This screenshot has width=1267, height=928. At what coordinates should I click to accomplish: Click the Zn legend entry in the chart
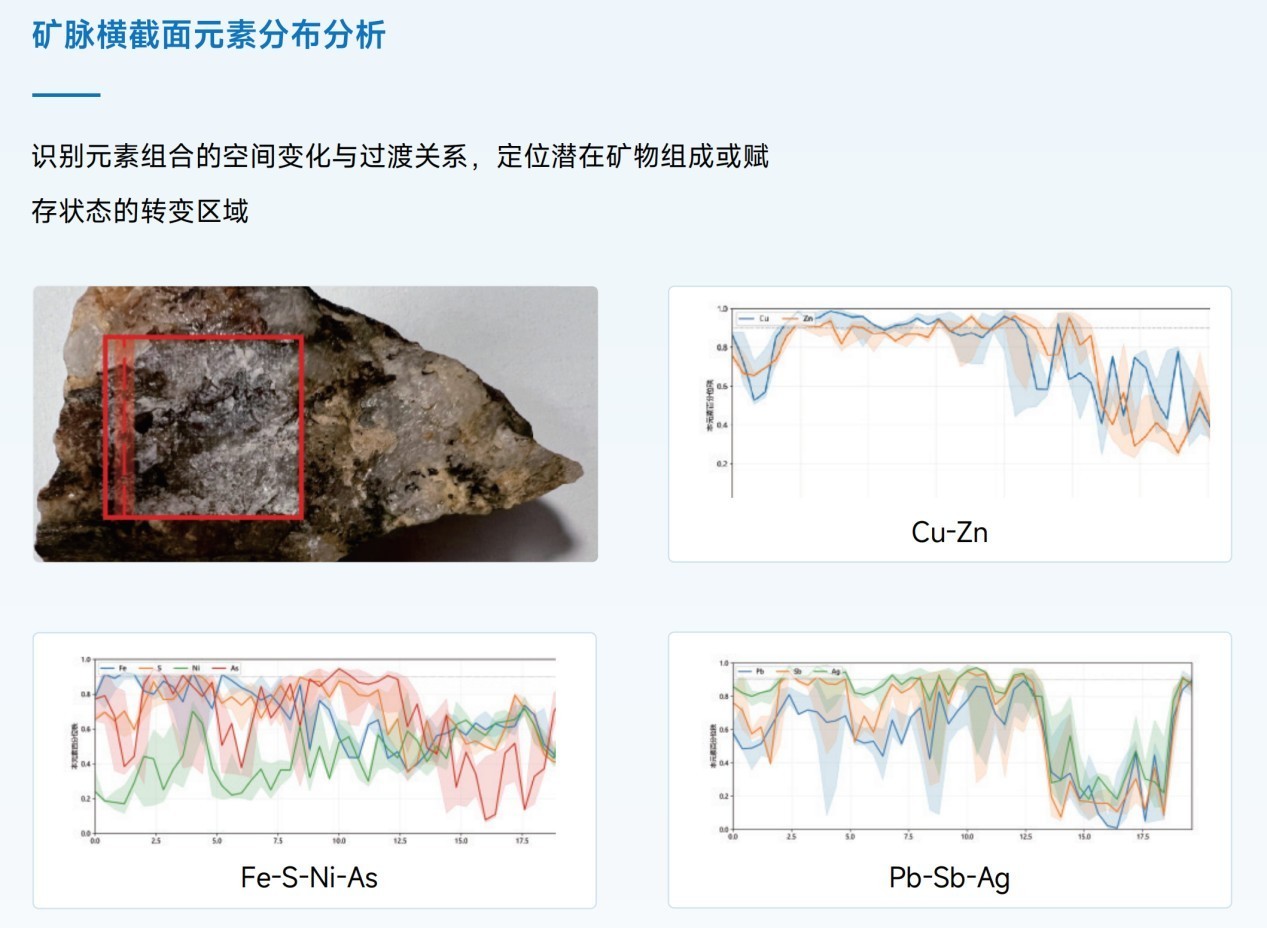click(798, 319)
